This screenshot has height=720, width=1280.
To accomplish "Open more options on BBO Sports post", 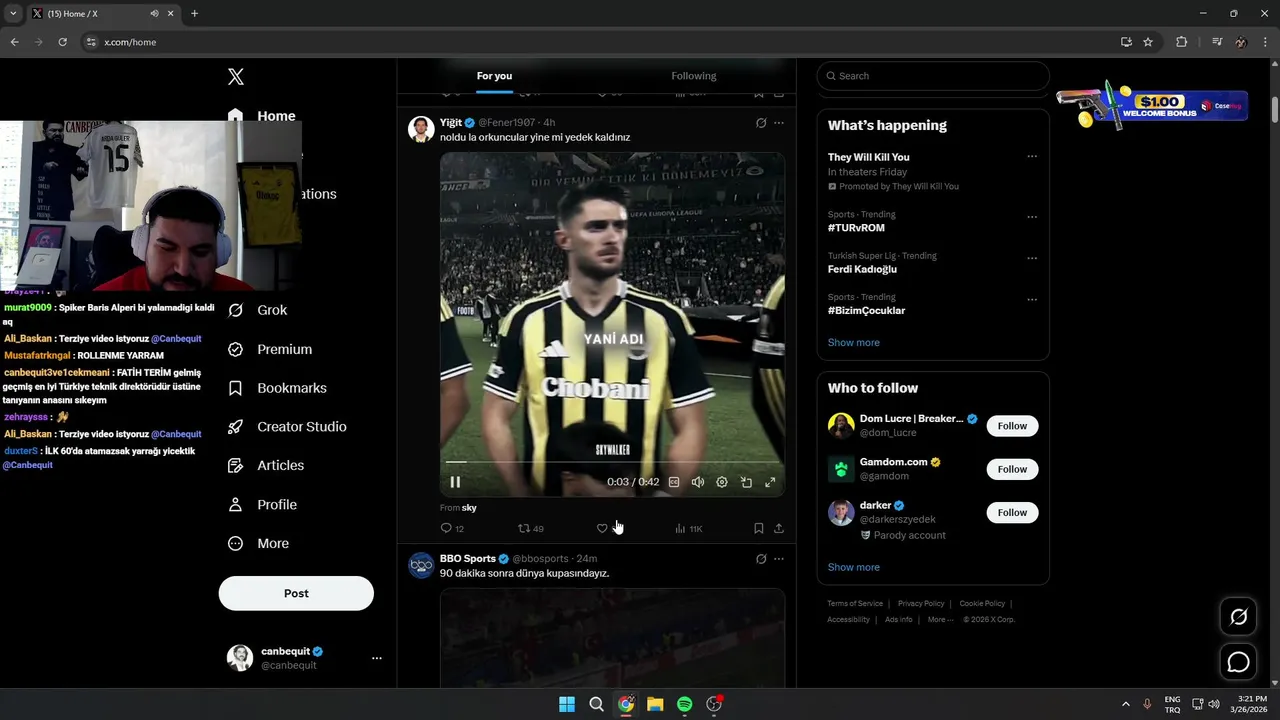I will tap(779, 559).
